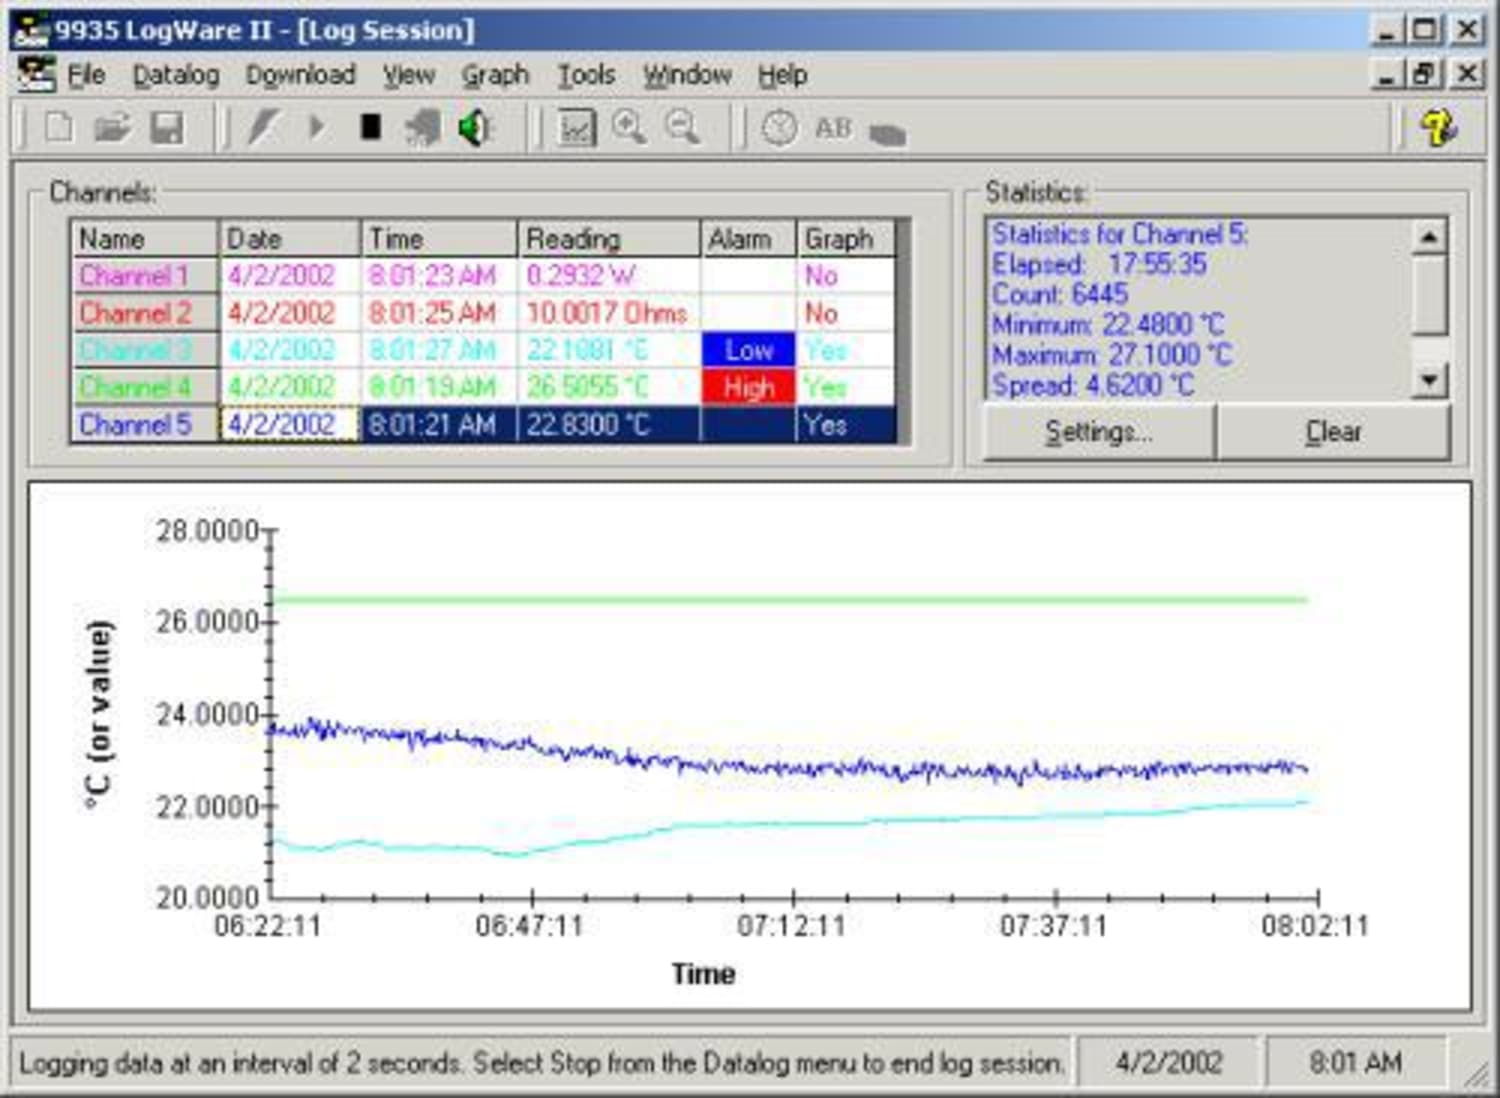Viewport: 1500px width, 1098px height.
Task: Click the statistics scrollbar down arrow
Action: click(1429, 380)
